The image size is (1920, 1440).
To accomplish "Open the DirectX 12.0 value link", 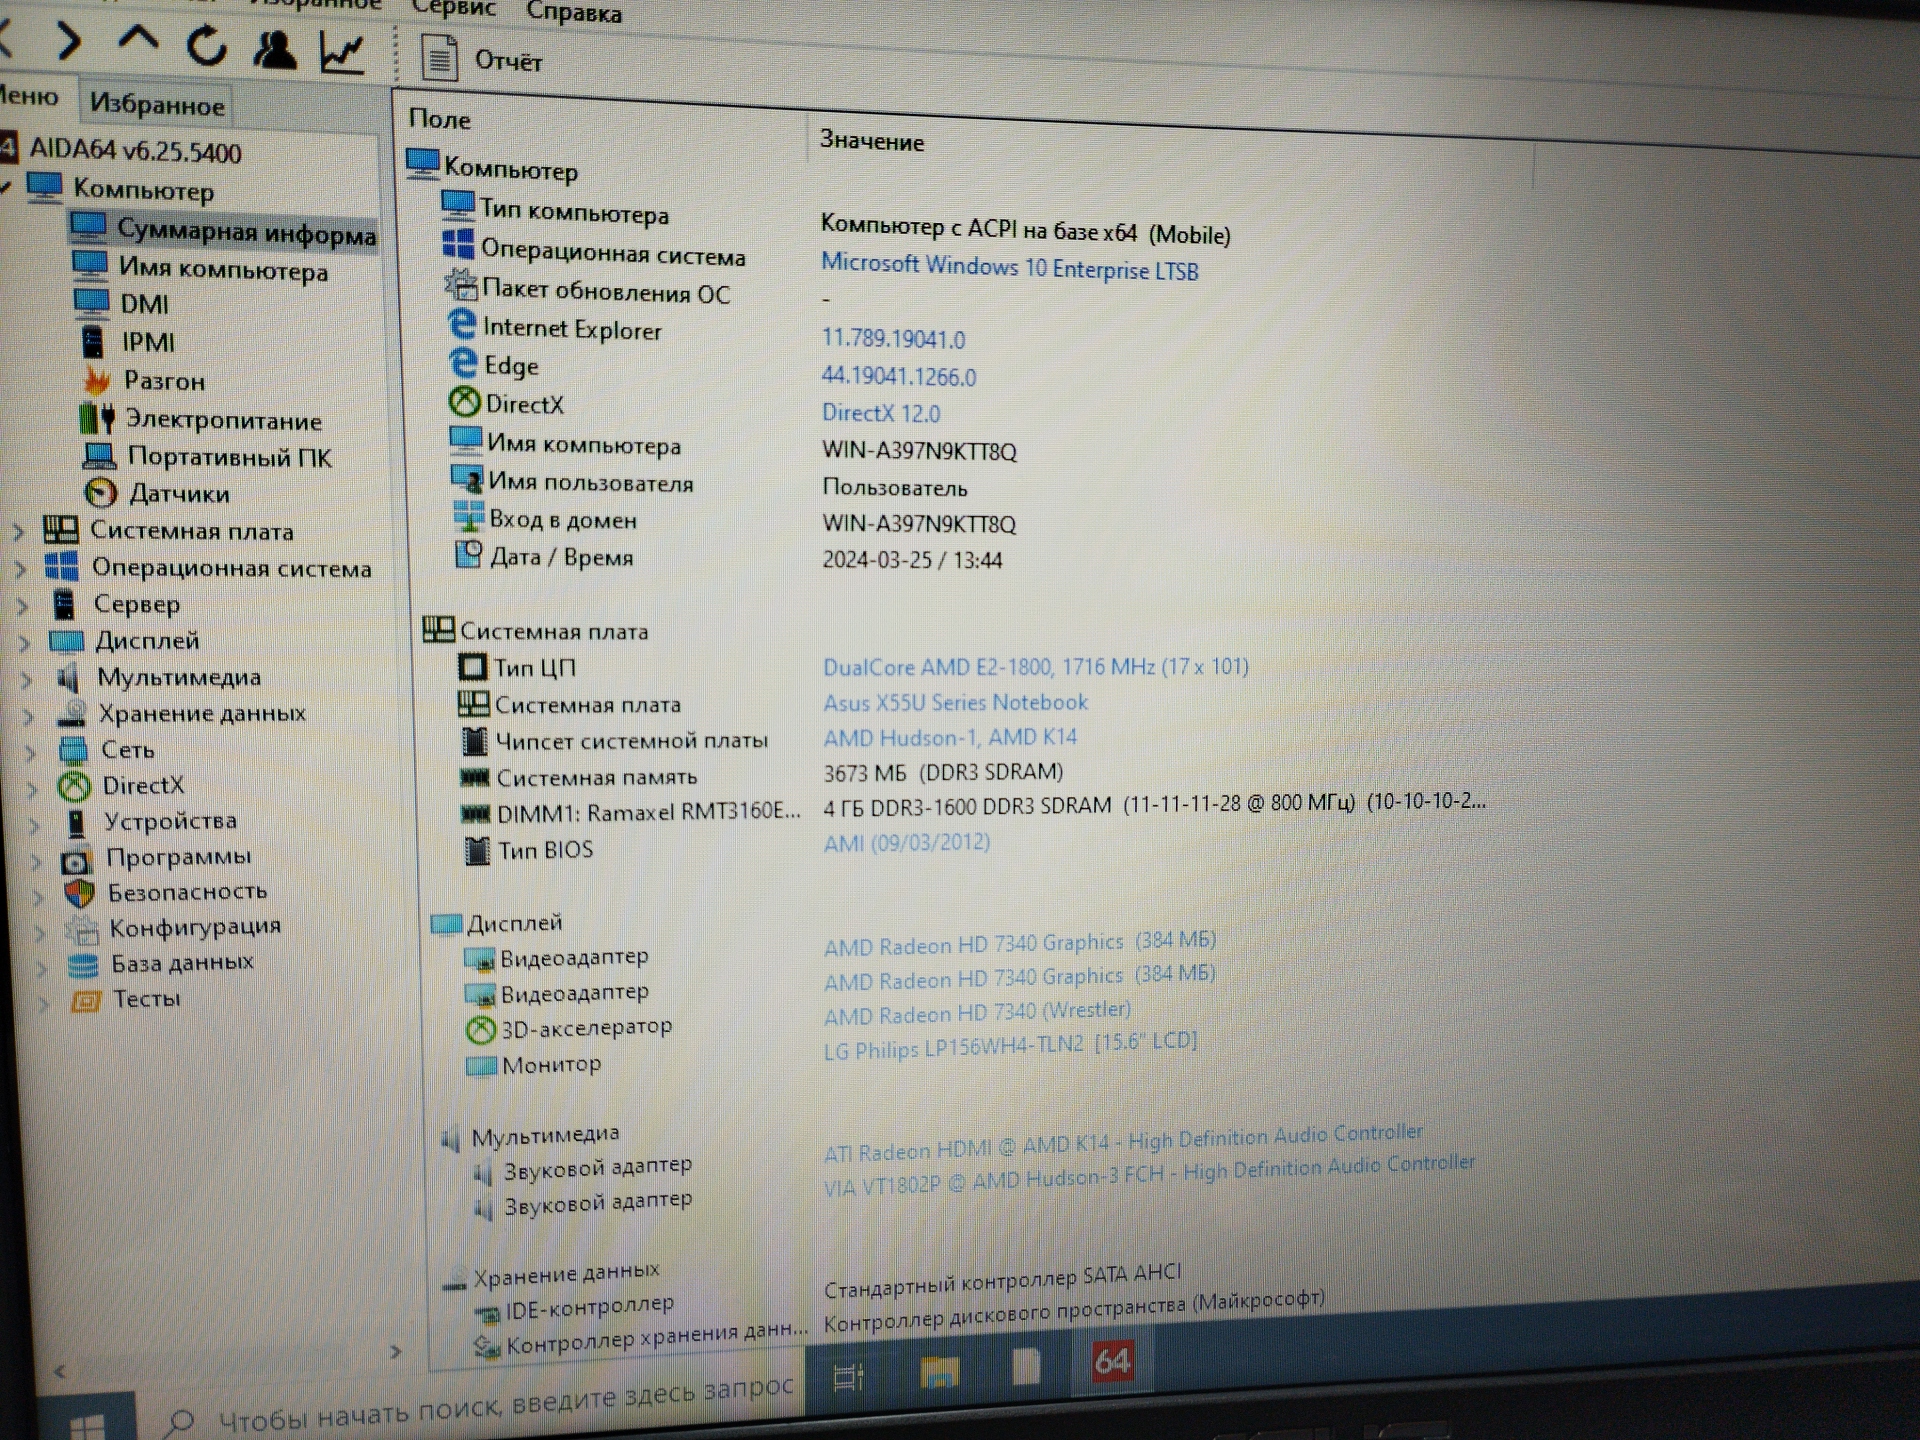I will click(881, 413).
